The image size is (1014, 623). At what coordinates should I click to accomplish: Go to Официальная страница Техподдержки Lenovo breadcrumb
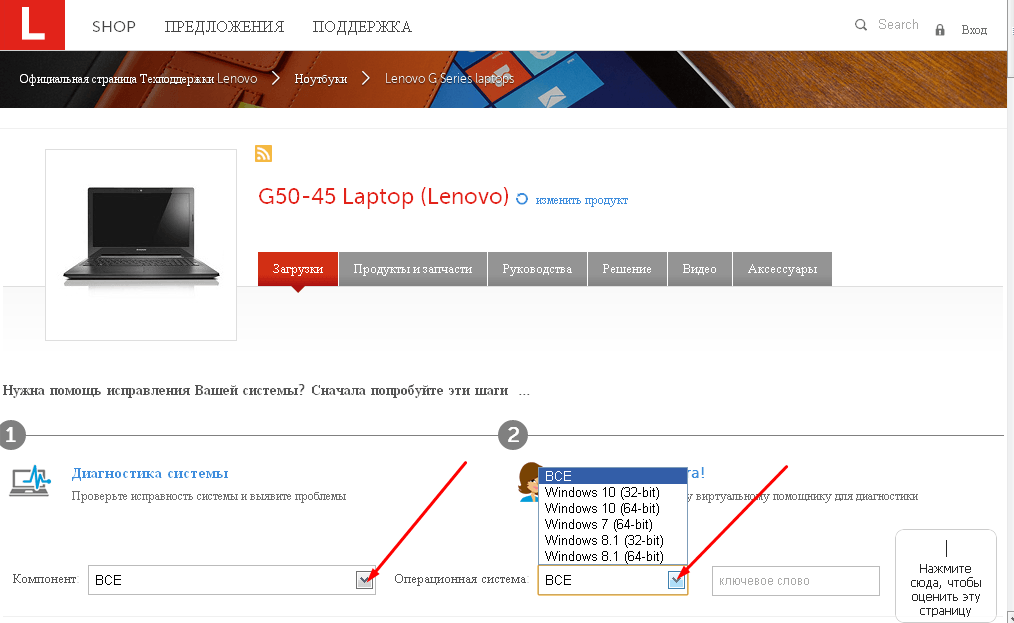[x=138, y=78]
